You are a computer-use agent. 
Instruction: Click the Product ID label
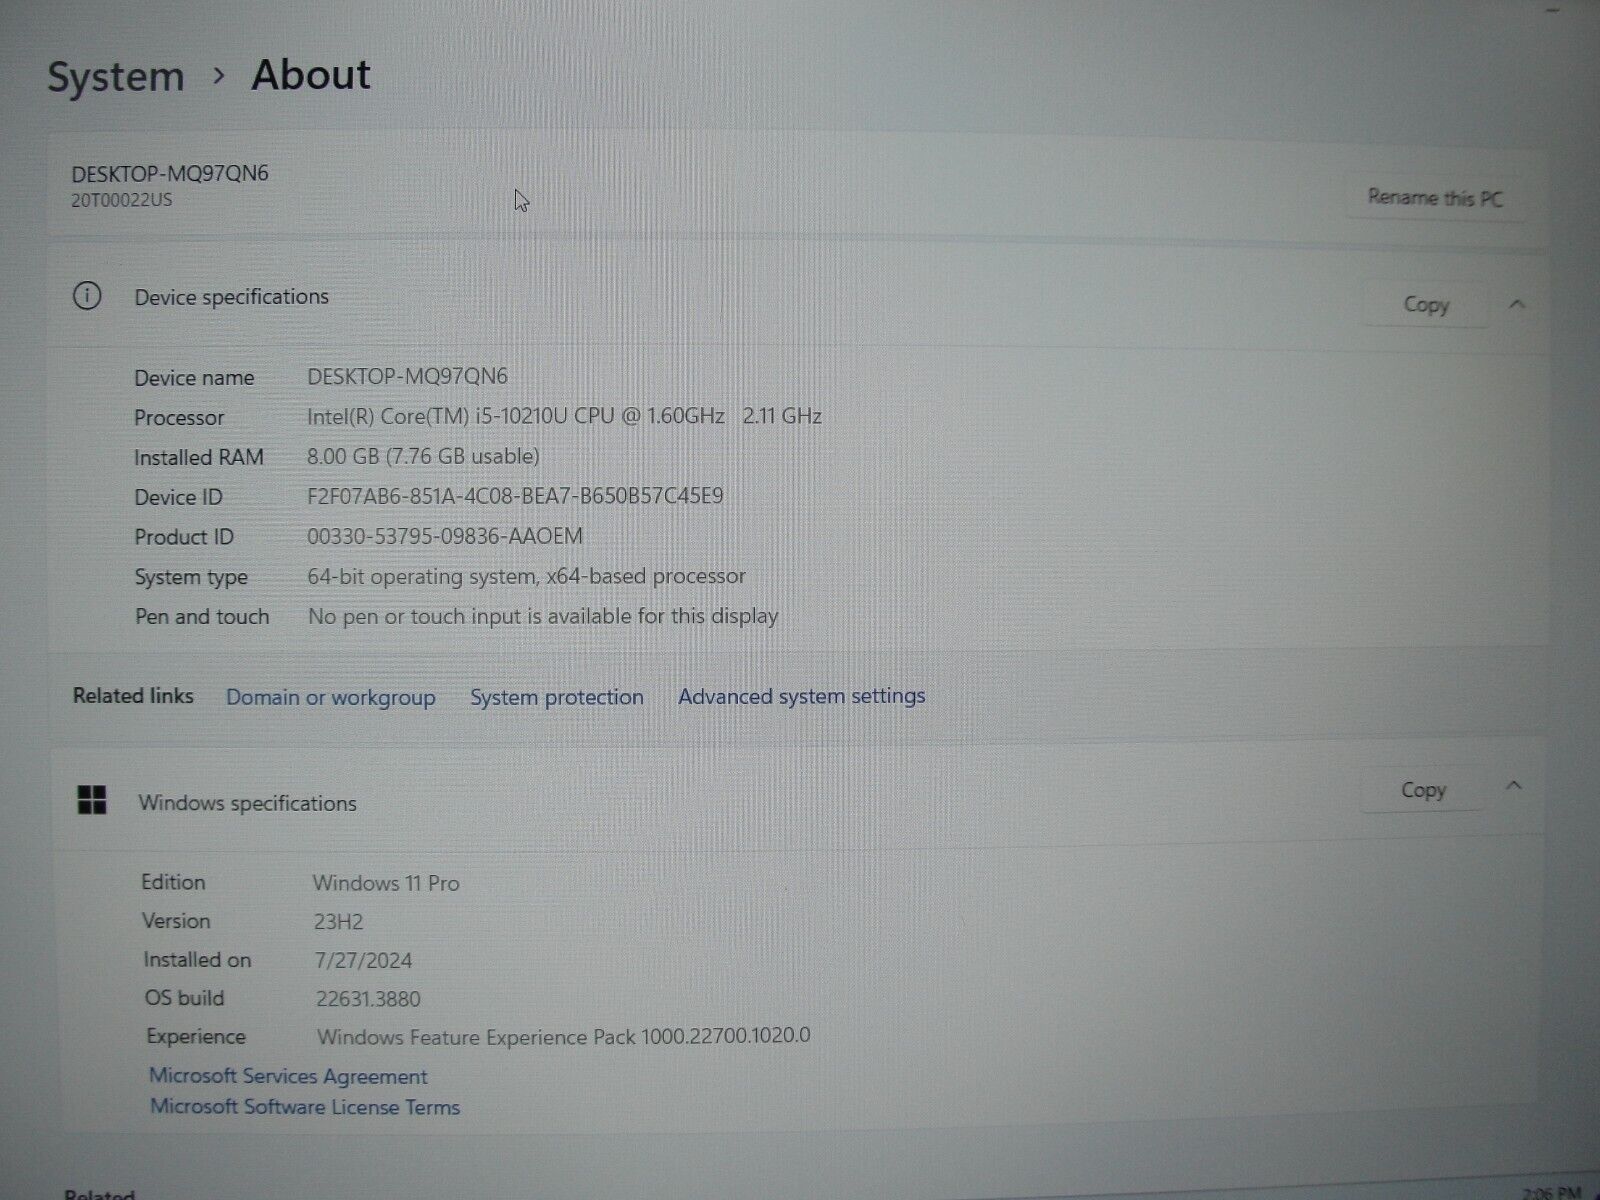coord(184,537)
